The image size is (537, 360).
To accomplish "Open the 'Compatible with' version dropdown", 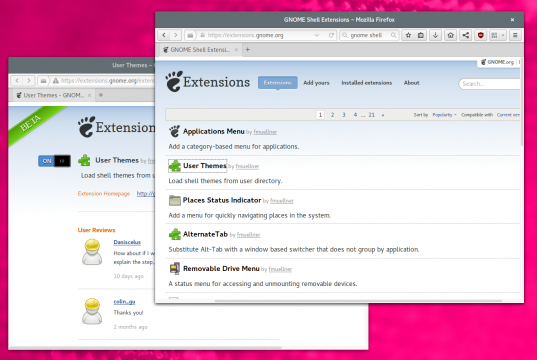I will coord(508,115).
